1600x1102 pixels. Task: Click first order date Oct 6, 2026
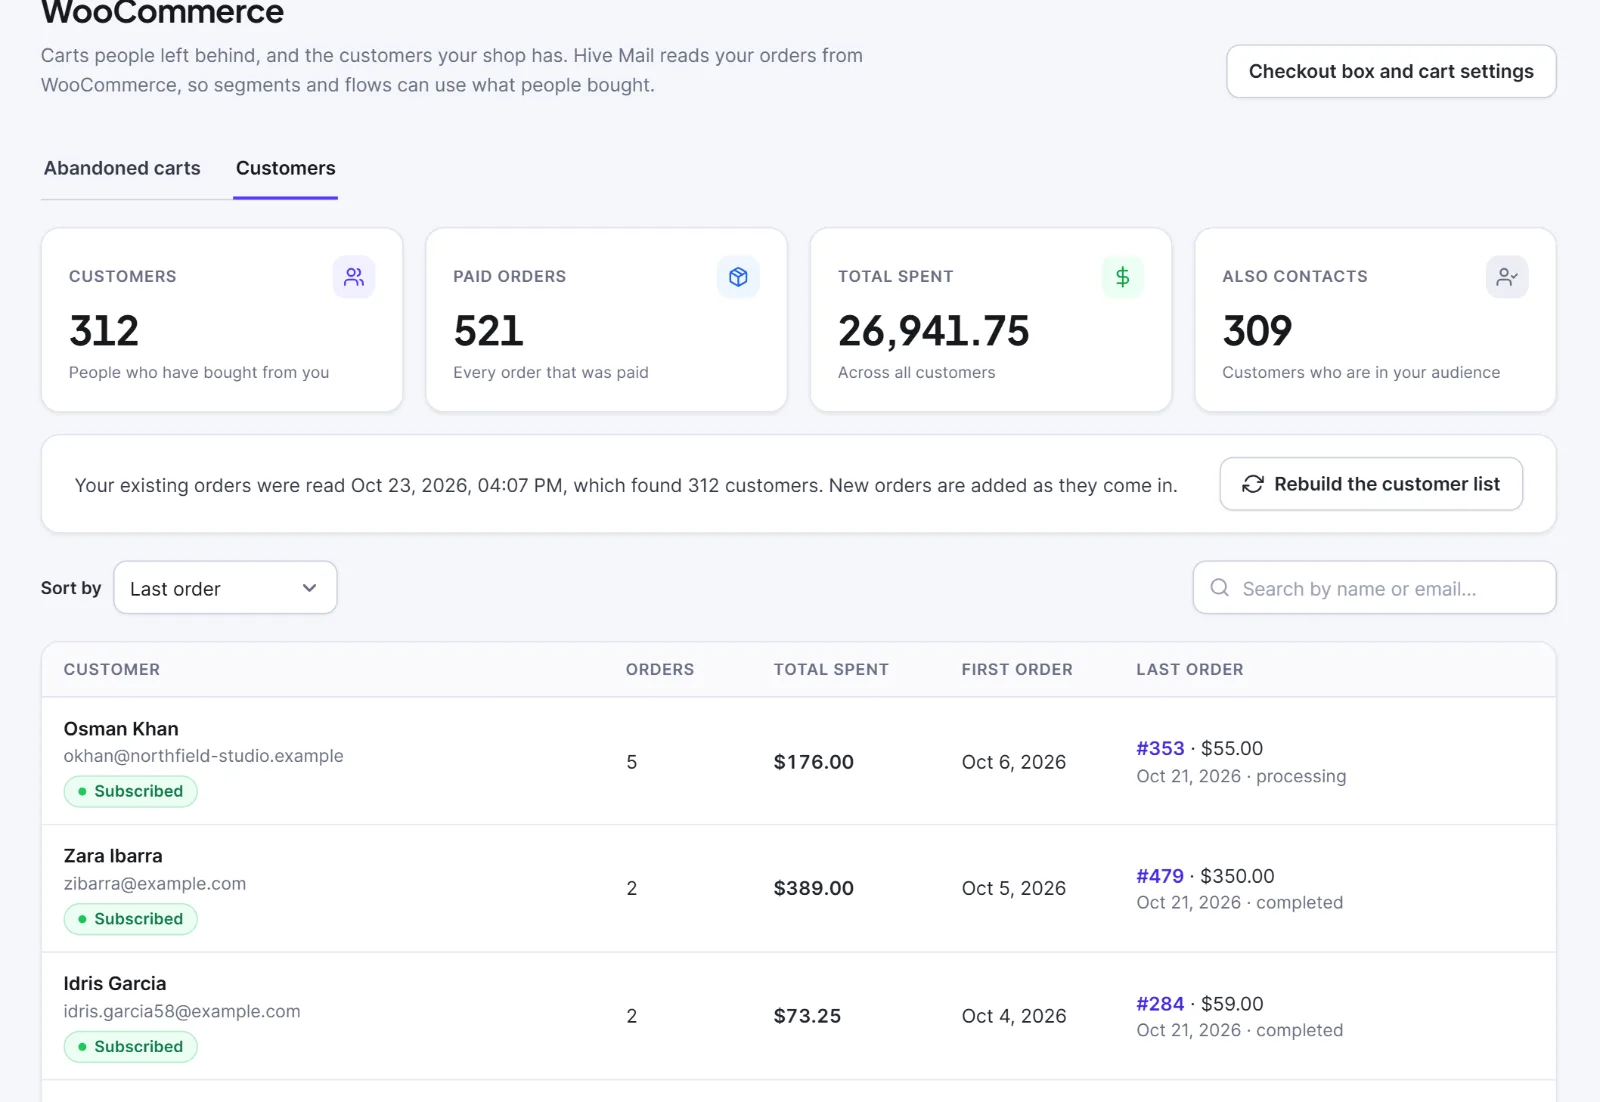pos(1014,762)
